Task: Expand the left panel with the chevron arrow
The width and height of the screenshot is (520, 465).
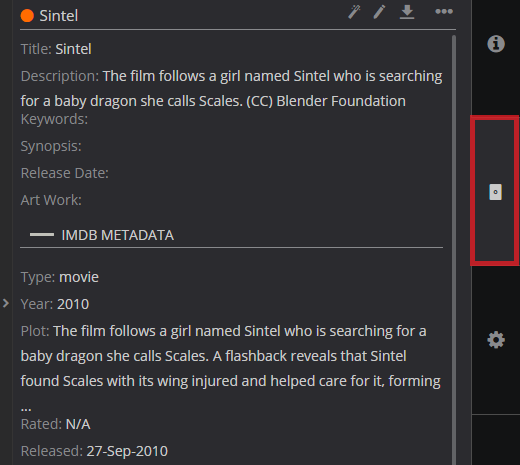Action: pyautogui.click(x=6, y=303)
